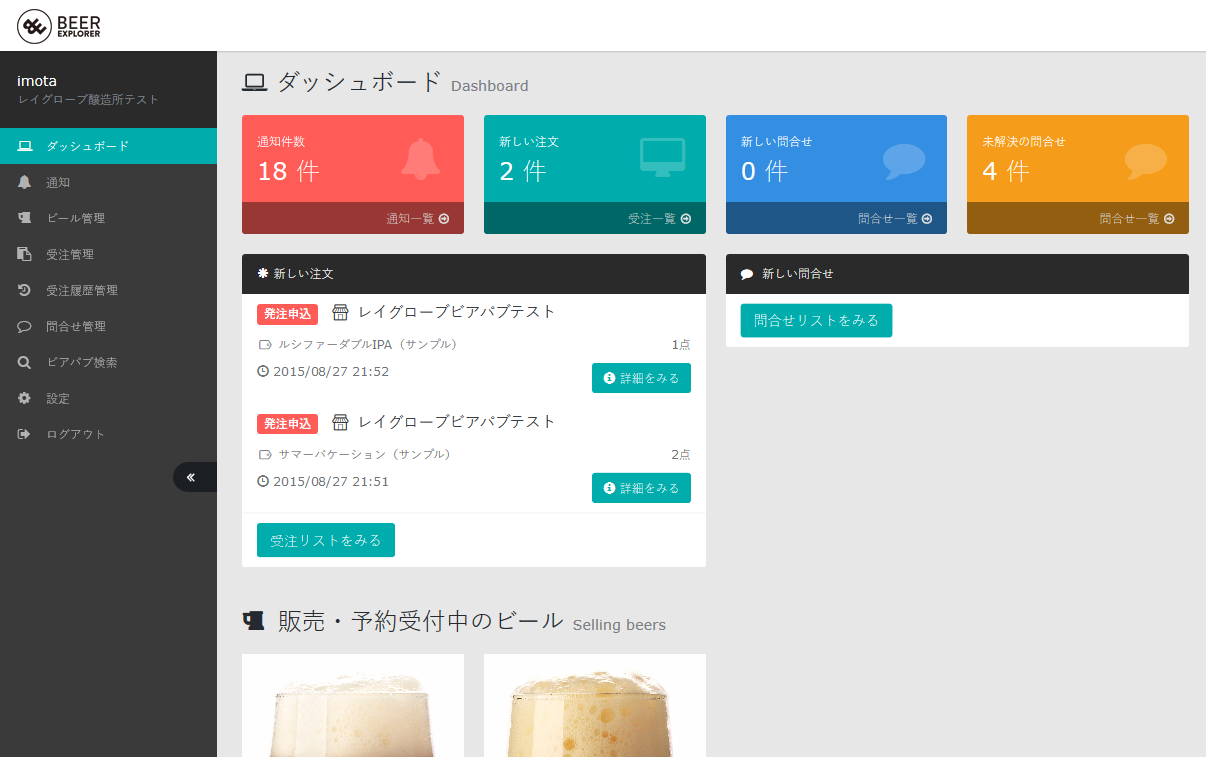
Task: Click the magnifier icon for ビアパブ検索
Action: pos(25,362)
